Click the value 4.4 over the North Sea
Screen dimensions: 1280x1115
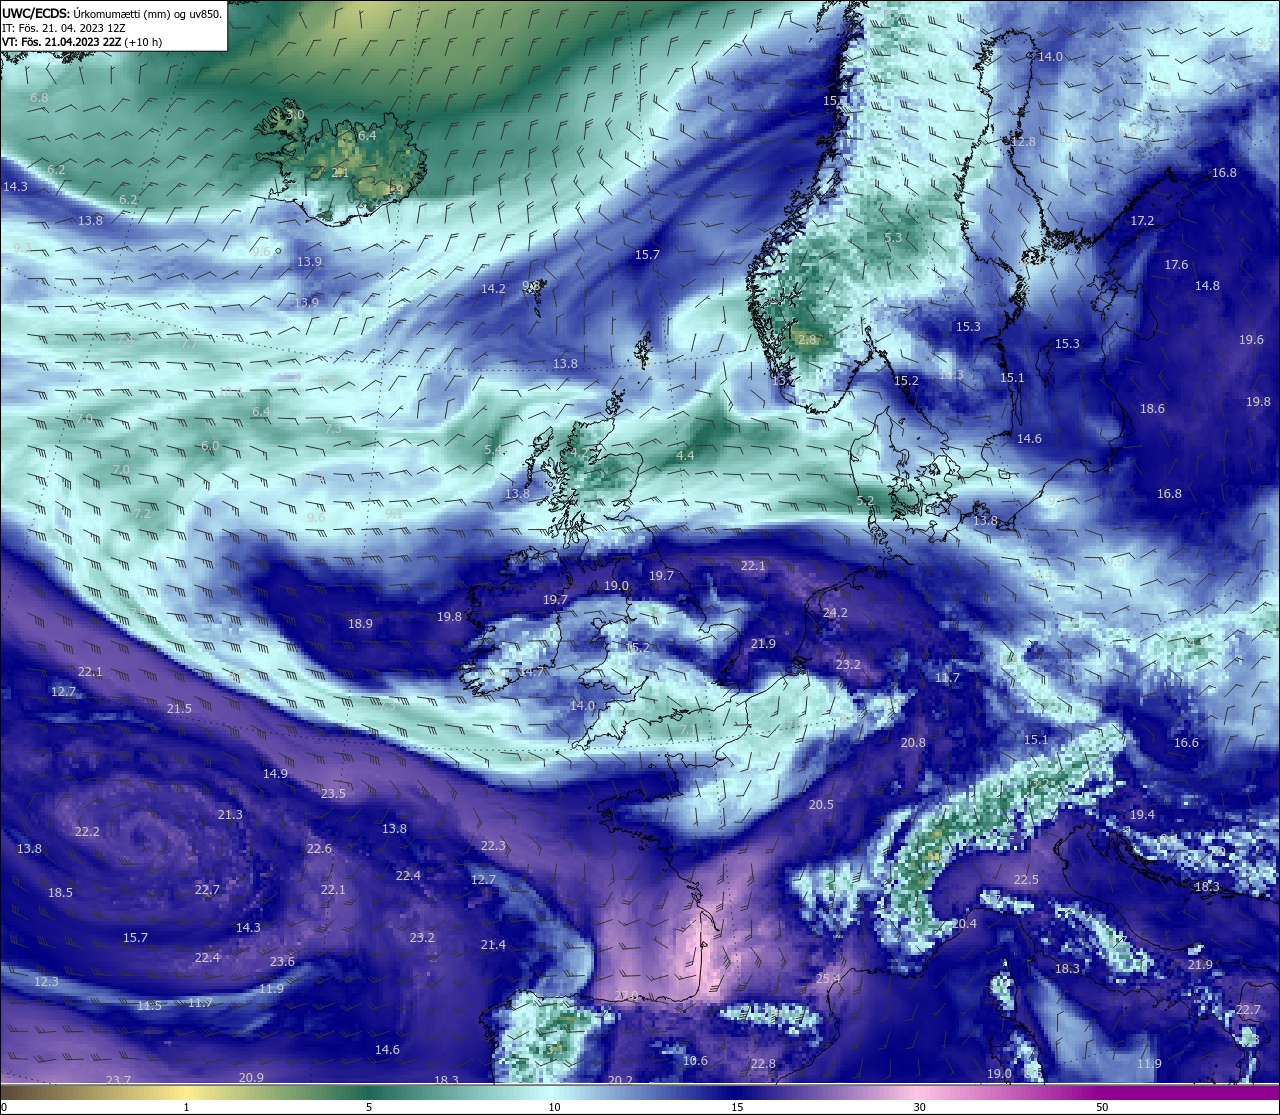[x=685, y=456]
